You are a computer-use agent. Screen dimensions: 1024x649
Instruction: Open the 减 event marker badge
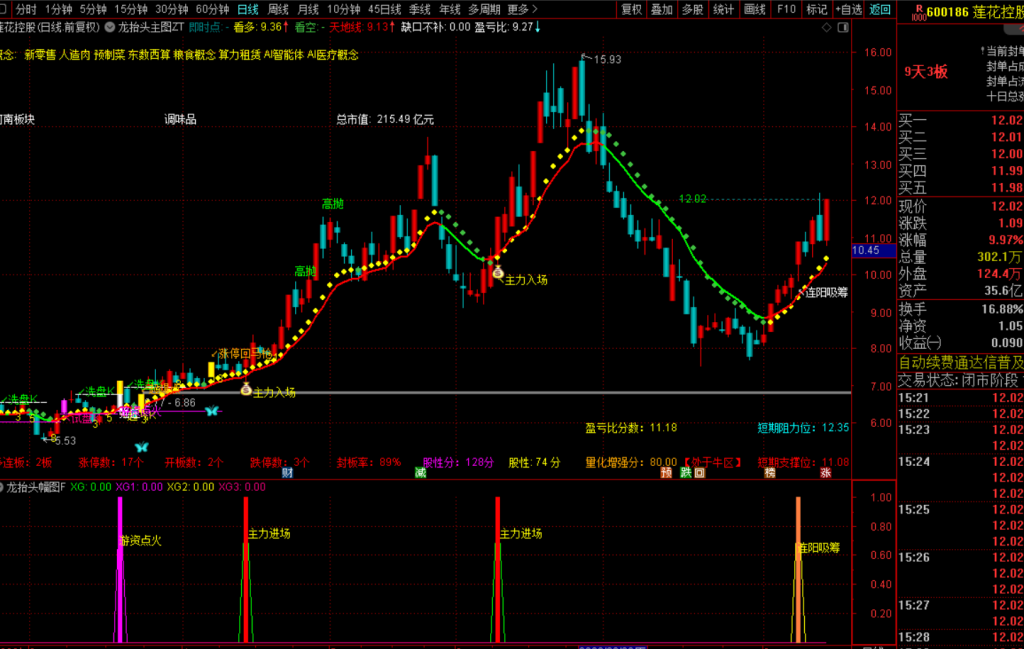421,473
